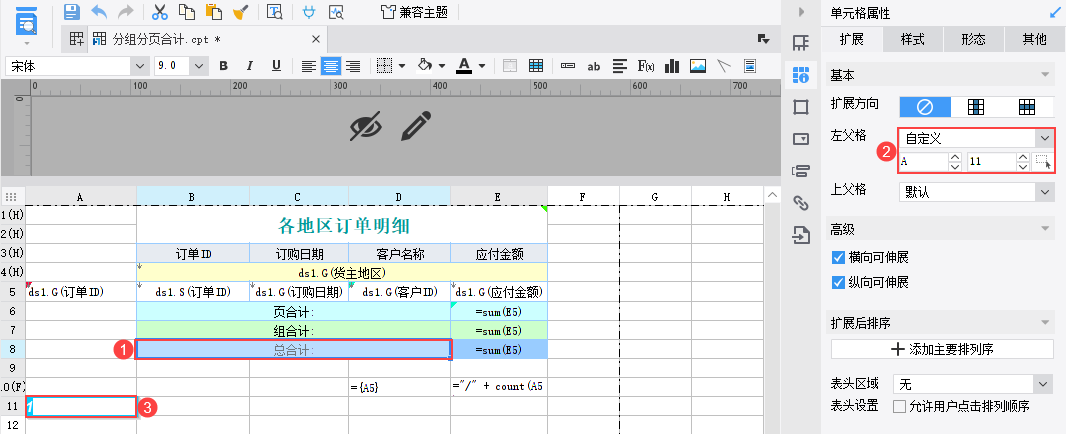Insert an image into the cell

click(698, 66)
